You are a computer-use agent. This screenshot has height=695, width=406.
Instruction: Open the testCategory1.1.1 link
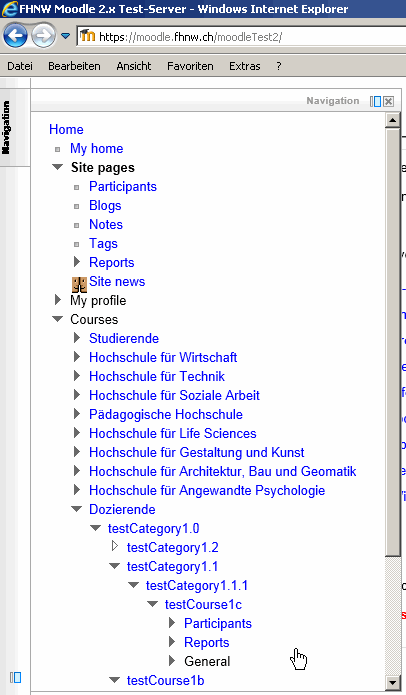[197, 586]
